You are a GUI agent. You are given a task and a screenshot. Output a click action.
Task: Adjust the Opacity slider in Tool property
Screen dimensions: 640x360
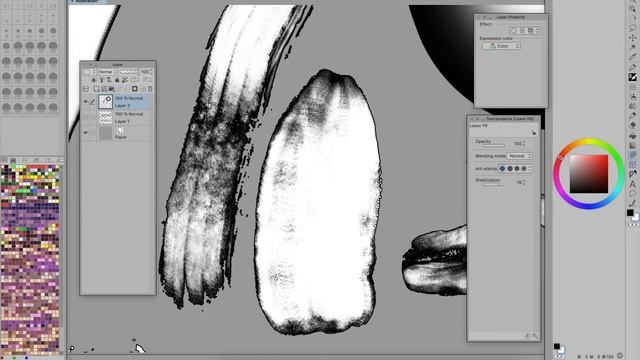point(494,145)
